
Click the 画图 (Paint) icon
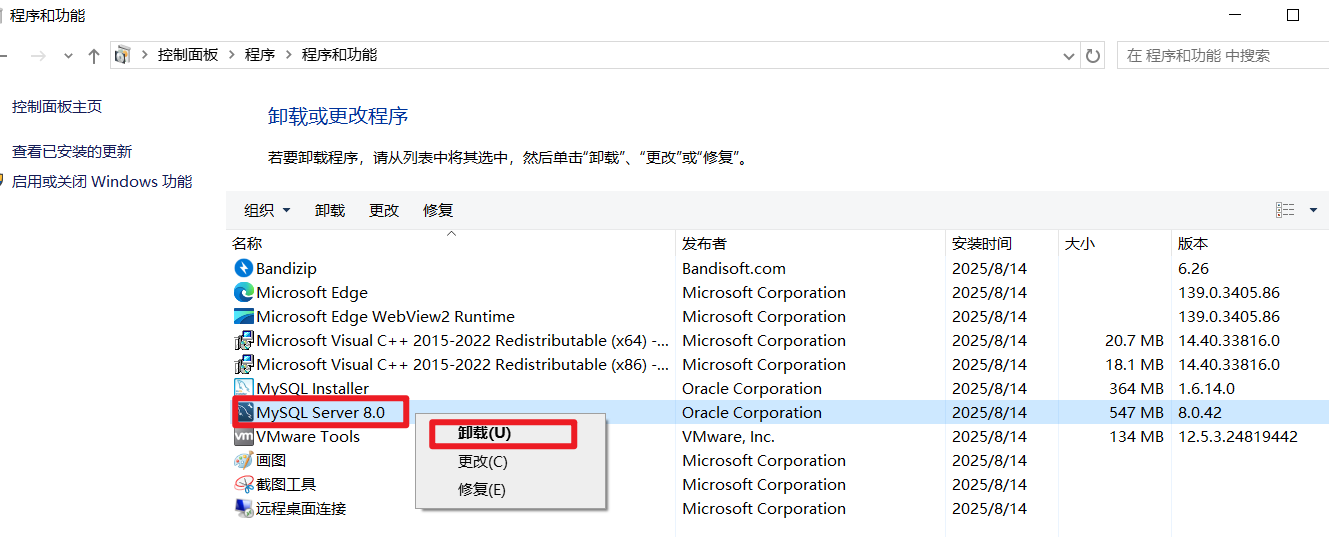(243, 460)
